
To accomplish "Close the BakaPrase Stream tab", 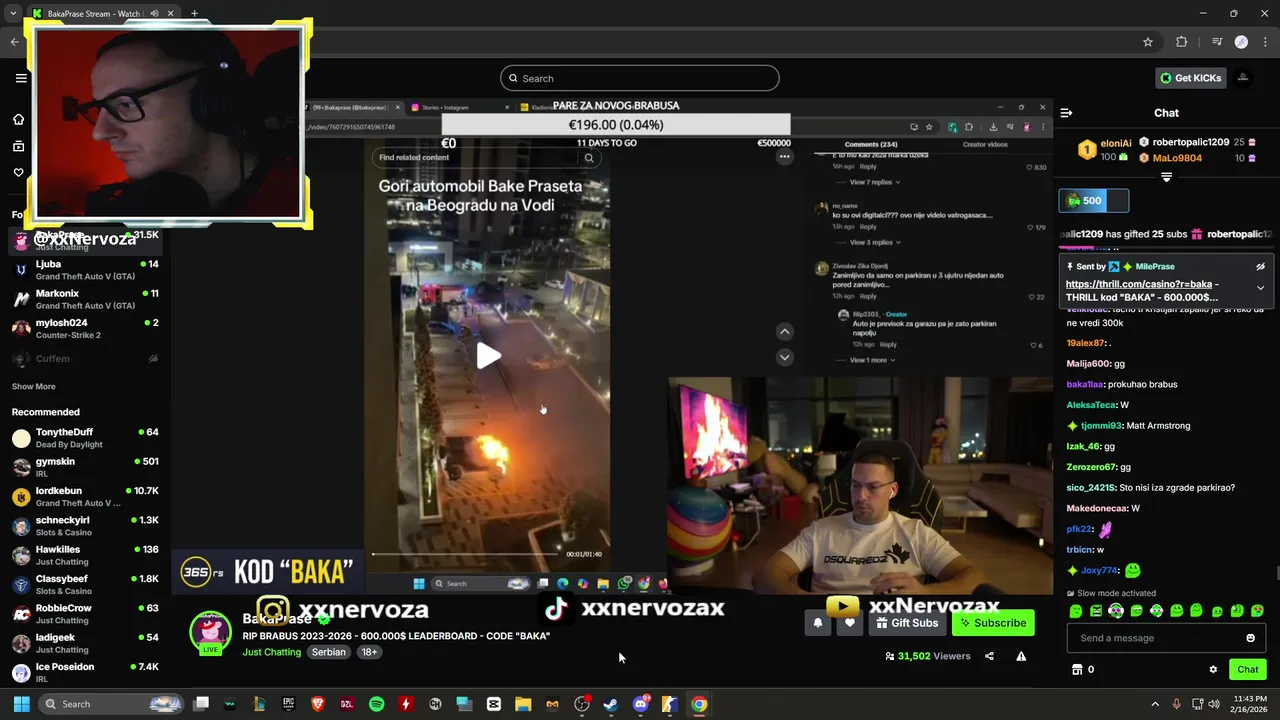I will point(170,13).
